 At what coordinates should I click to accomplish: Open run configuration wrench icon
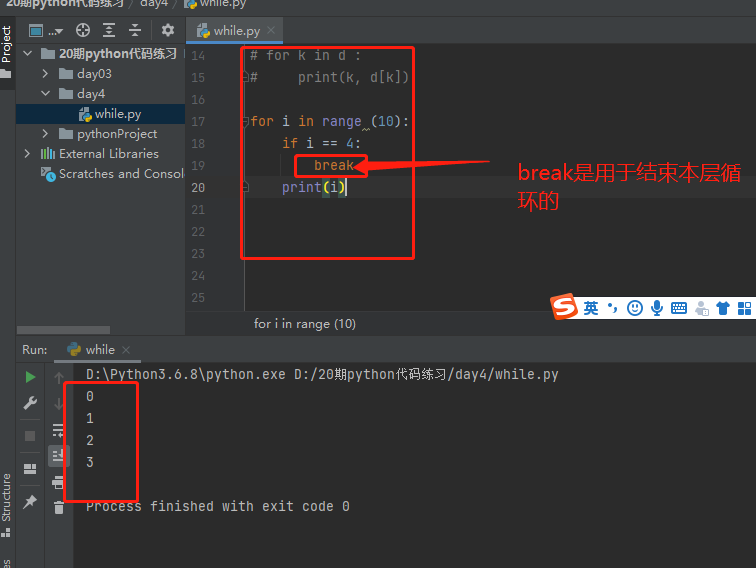click(30, 403)
